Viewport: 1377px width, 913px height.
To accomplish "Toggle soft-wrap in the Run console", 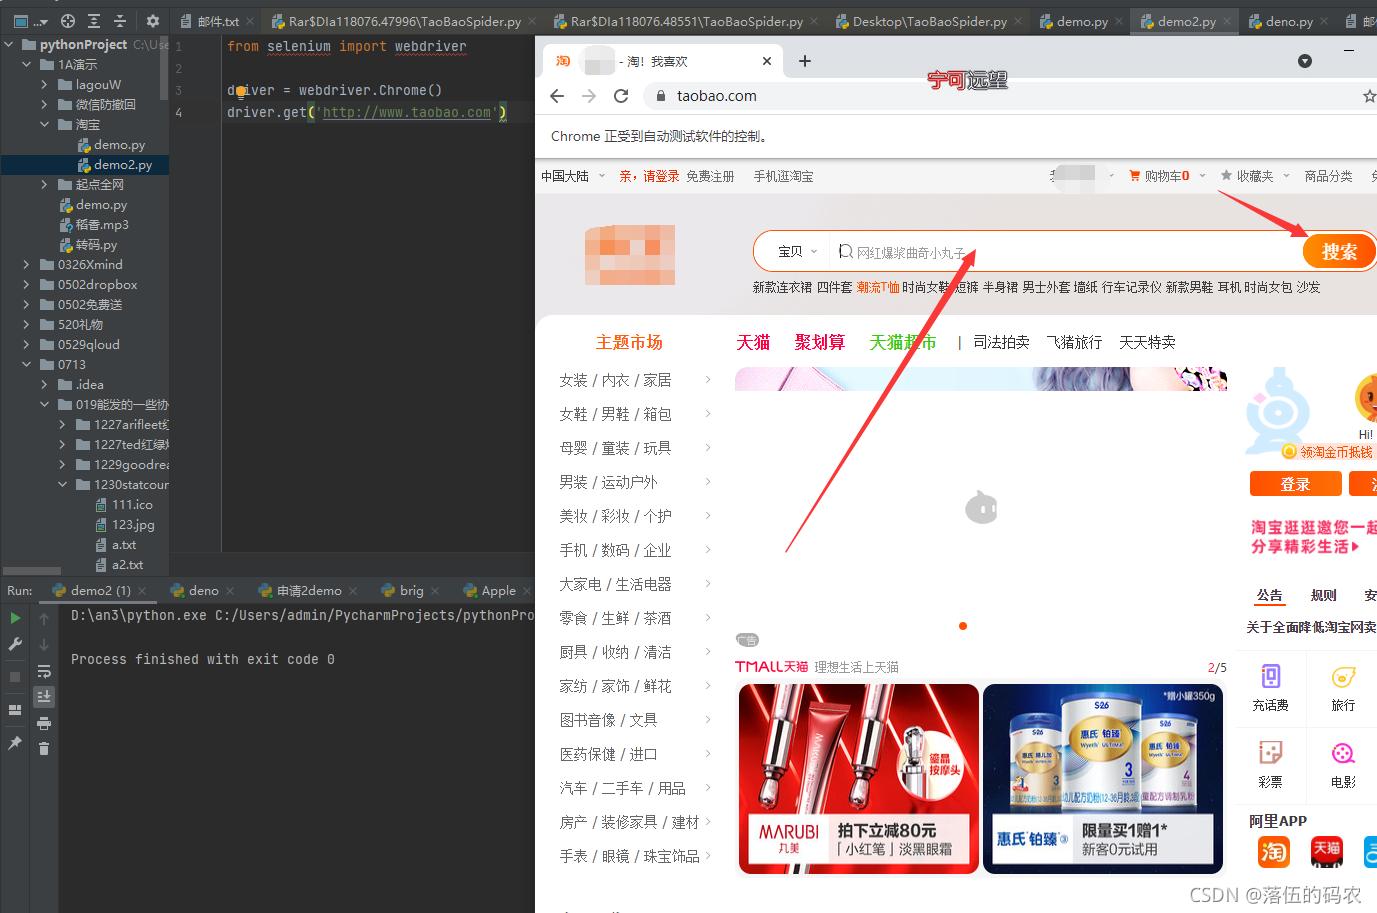I will click(x=43, y=670).
